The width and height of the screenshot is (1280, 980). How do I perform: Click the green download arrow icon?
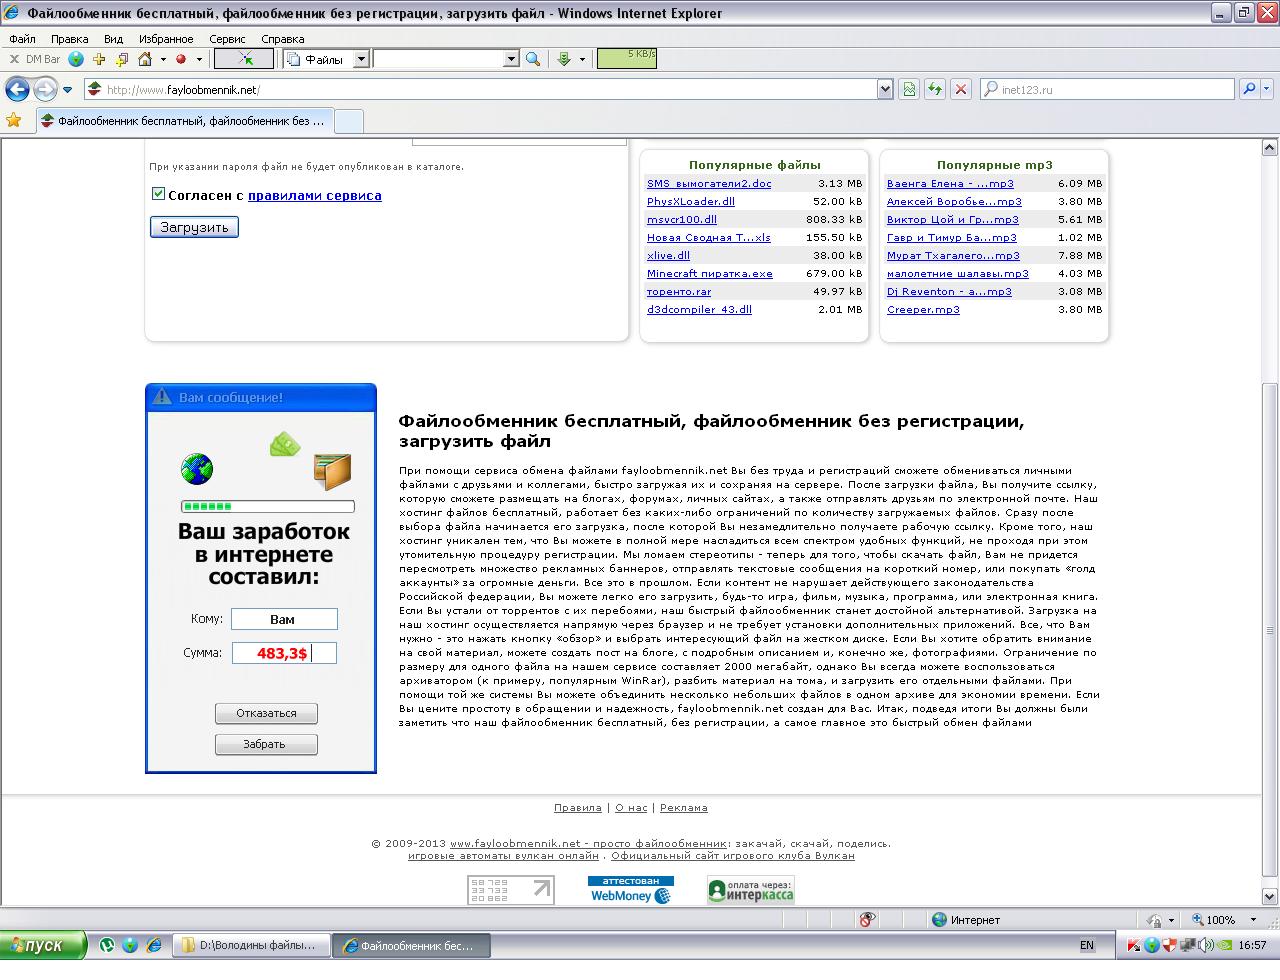click(563, 59)
